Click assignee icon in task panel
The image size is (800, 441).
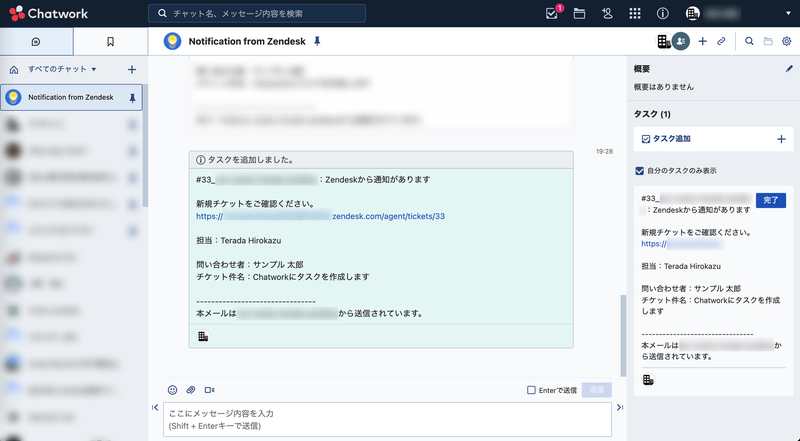pyautogui.click(x=648, y=380)
